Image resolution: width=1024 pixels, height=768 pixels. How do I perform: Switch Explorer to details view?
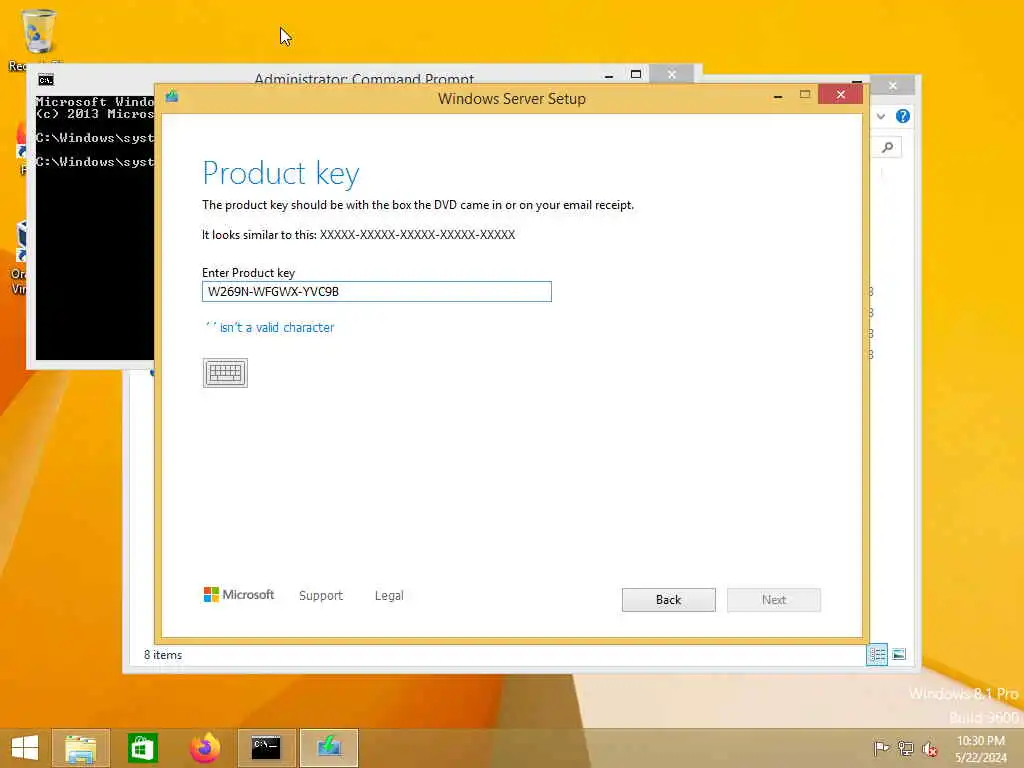(877, 654)
